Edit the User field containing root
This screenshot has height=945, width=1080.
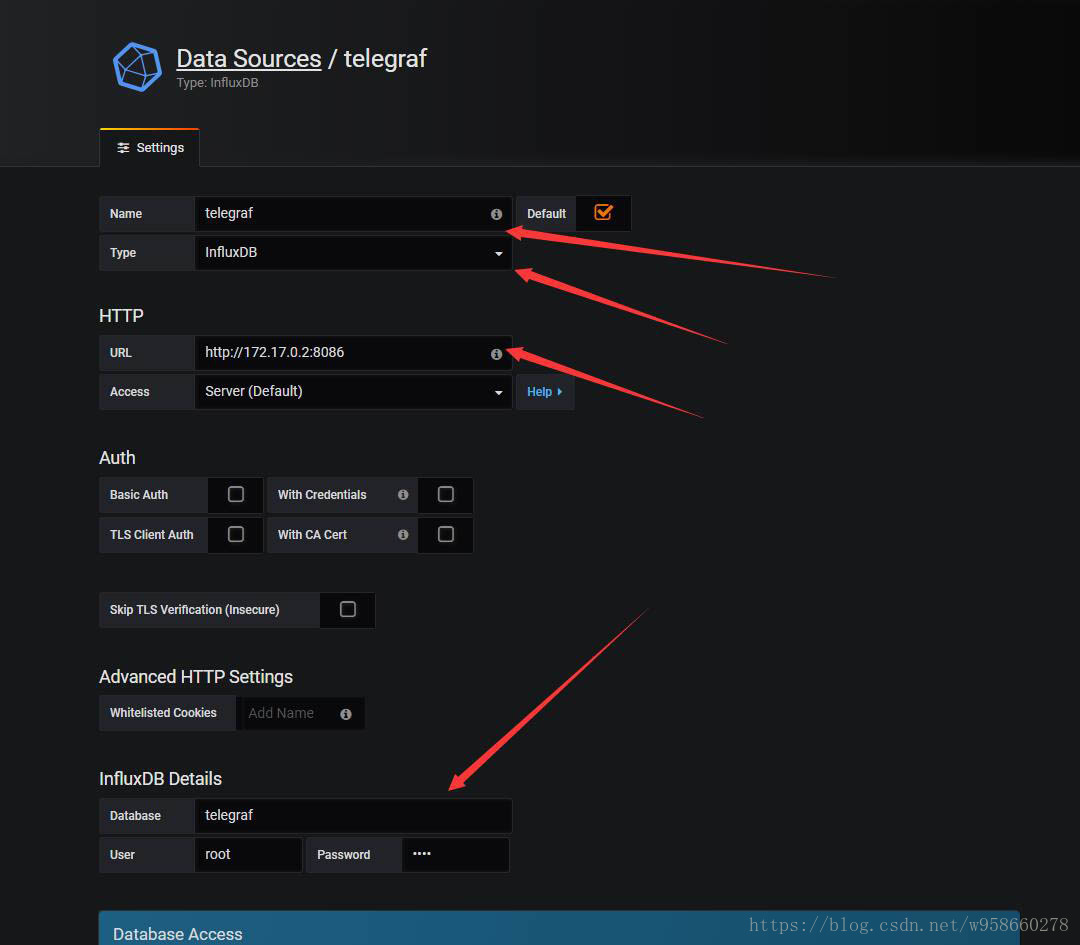click(x=249, y=855)
